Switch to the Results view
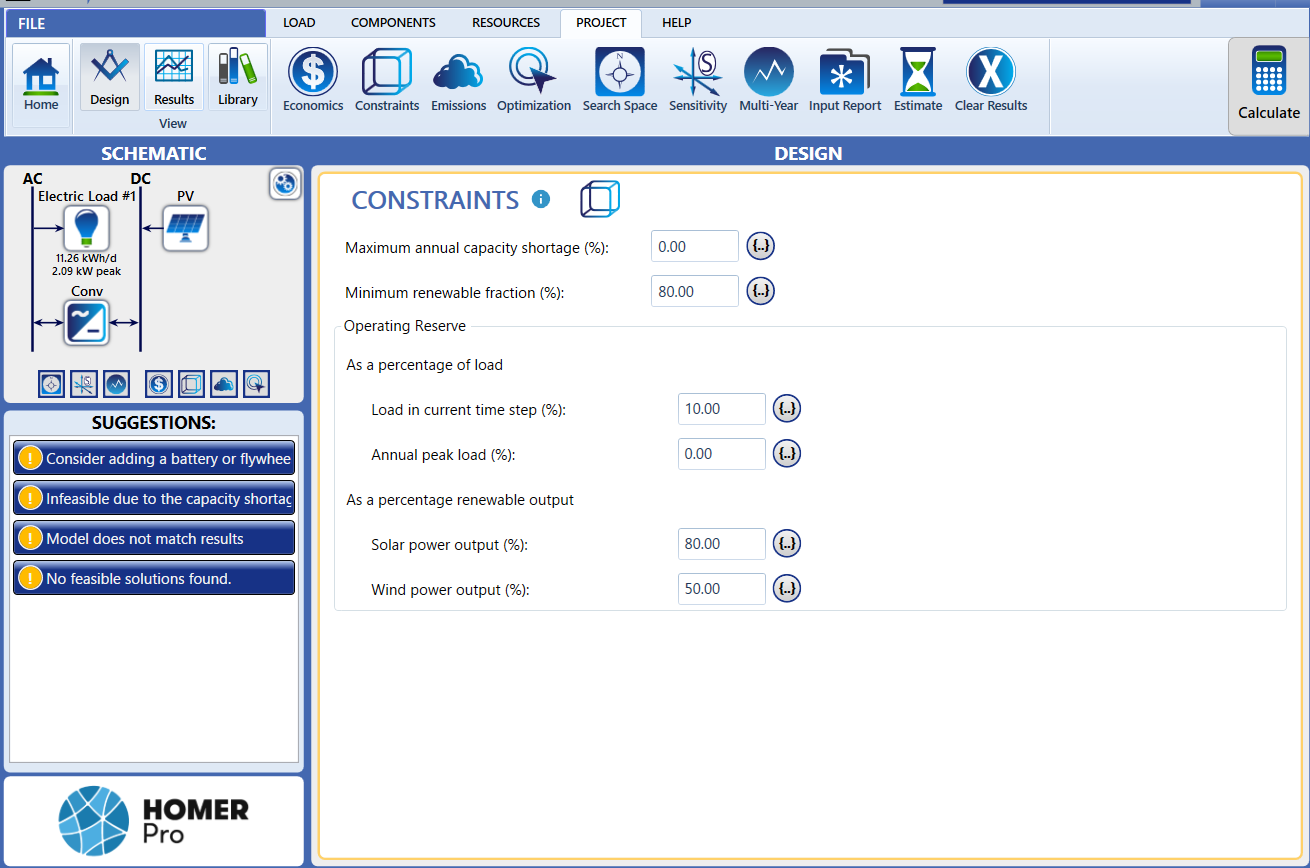The width and height of the screenshot is (1310, 868). pos(174,75)
